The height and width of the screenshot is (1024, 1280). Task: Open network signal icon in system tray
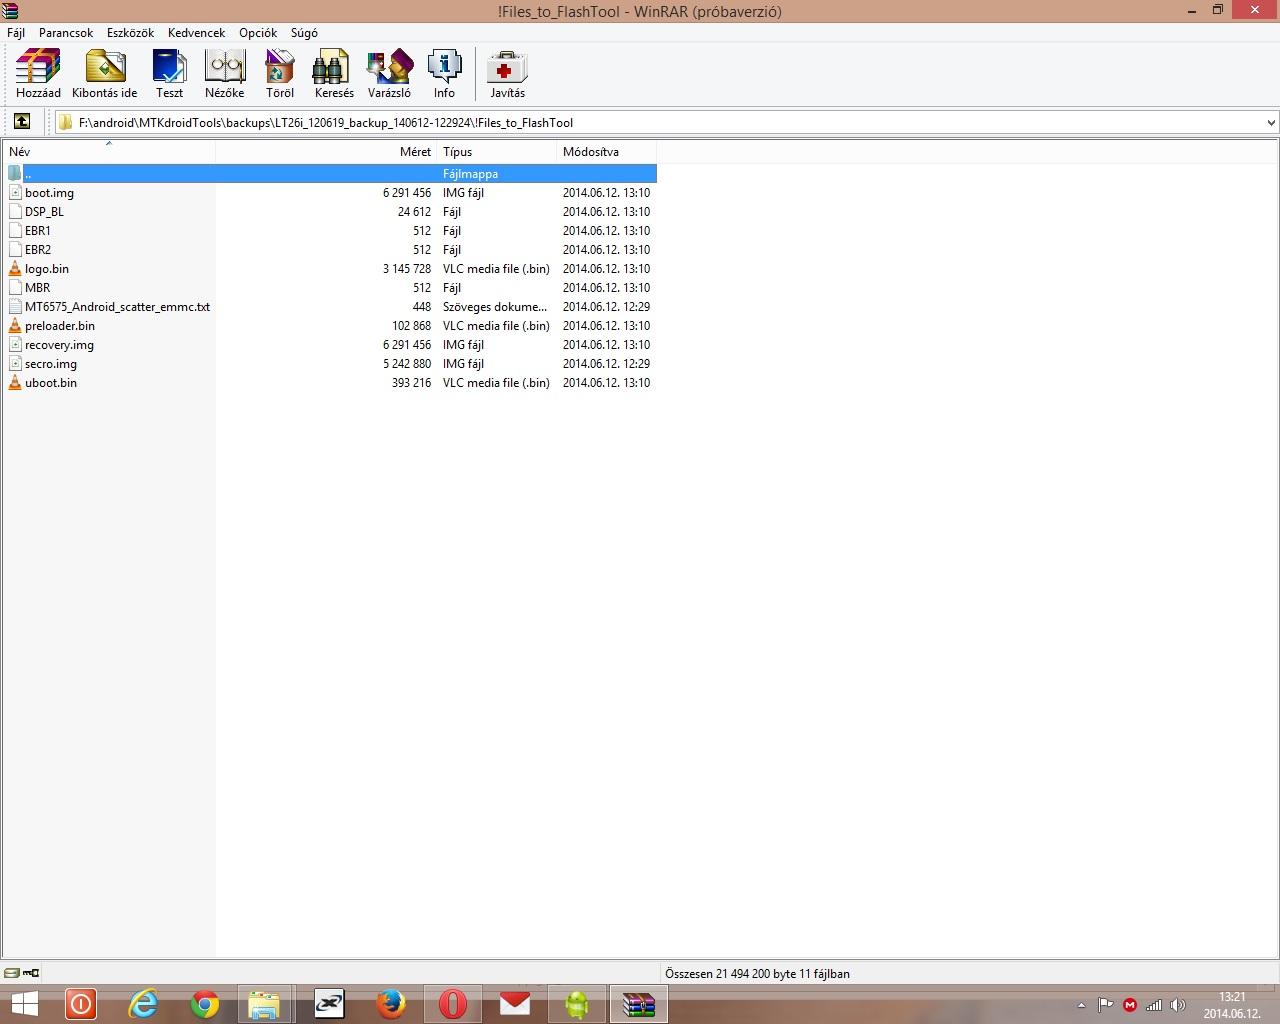1153,1005
